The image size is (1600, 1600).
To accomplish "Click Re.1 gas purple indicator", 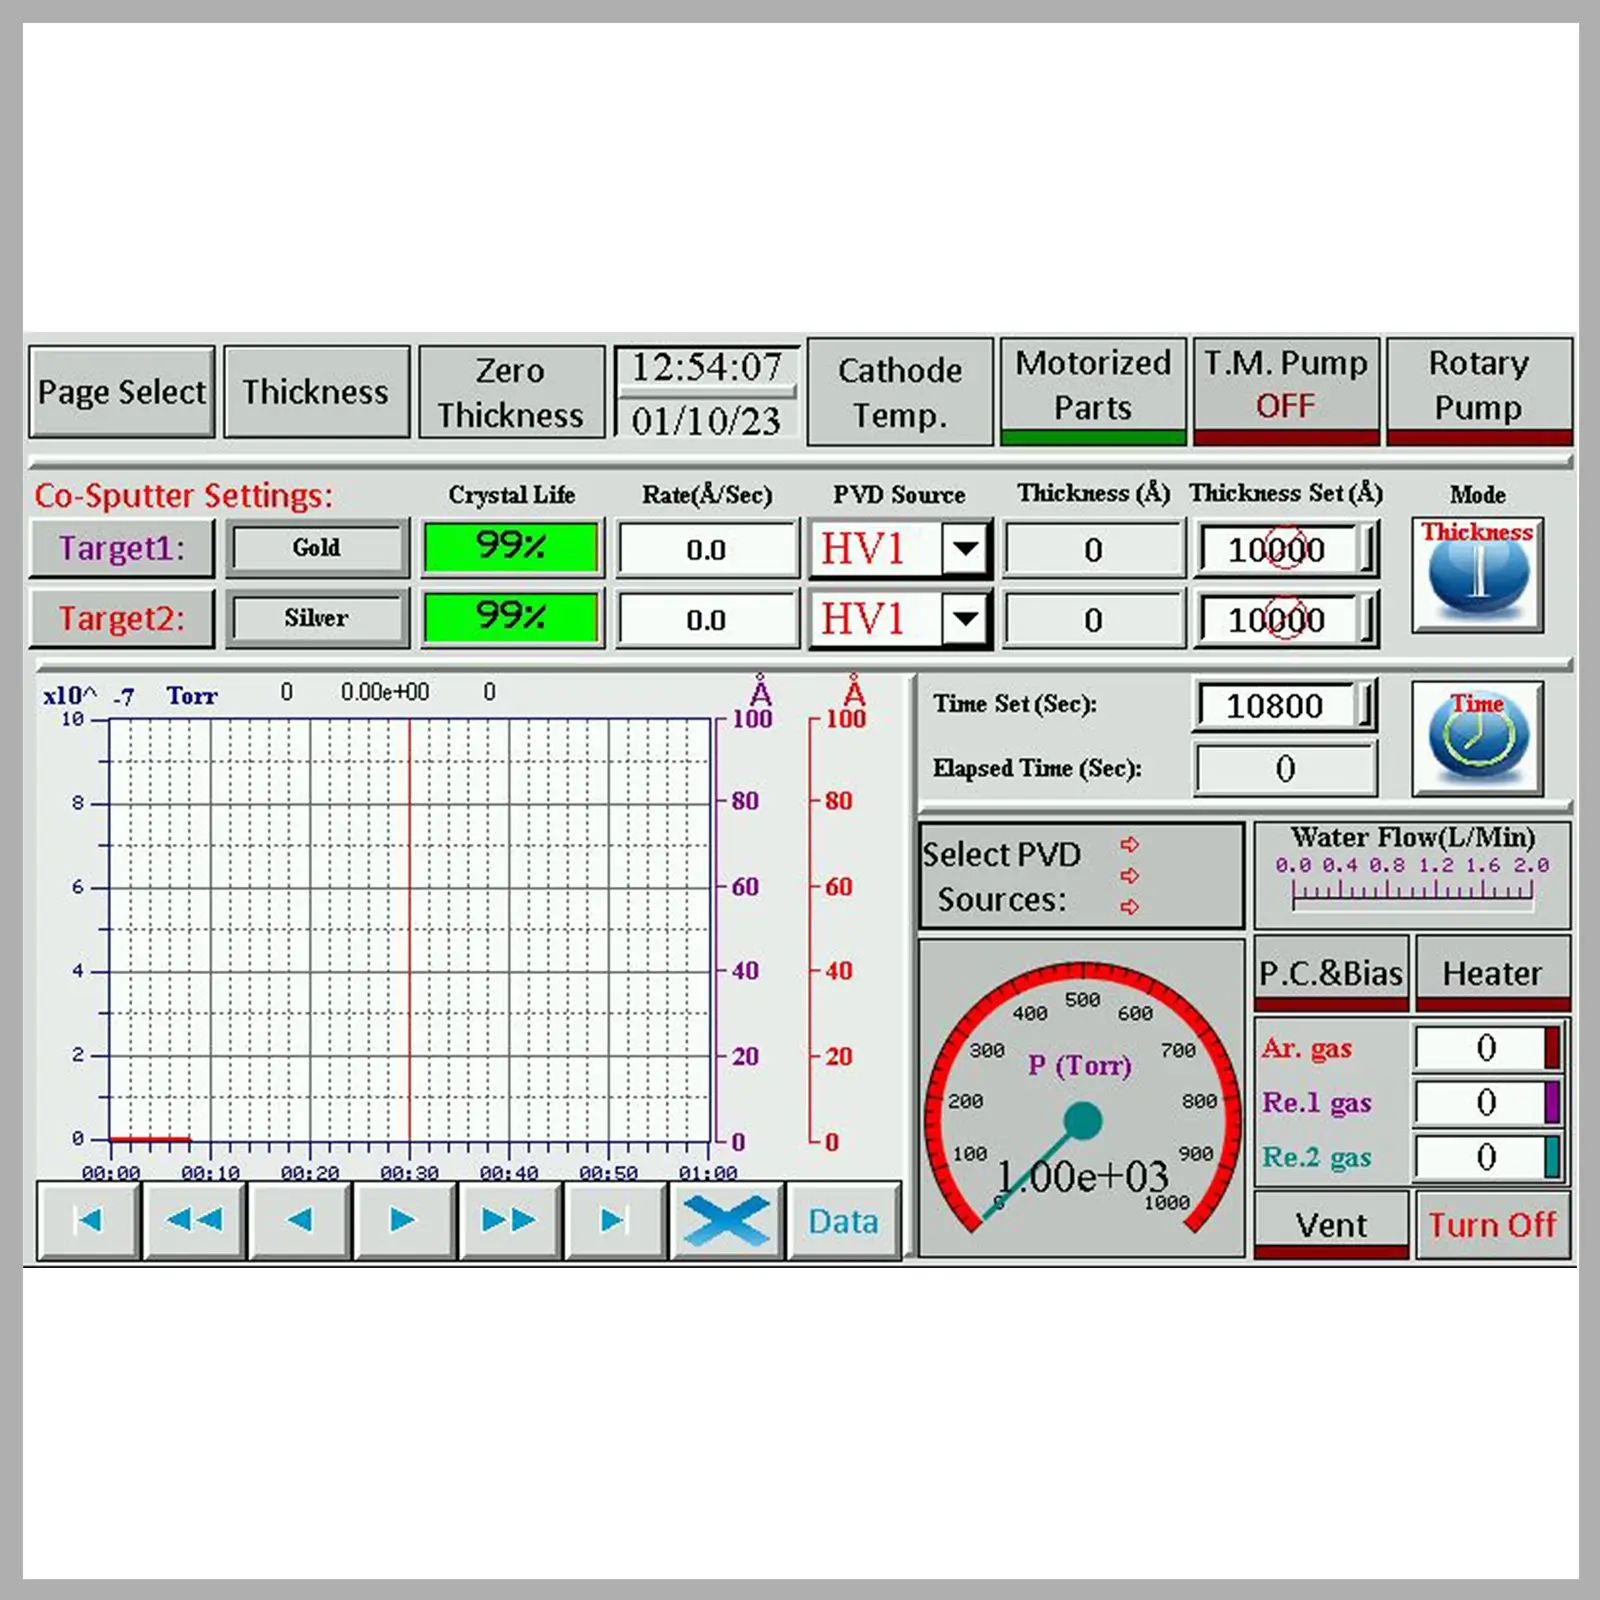I will coord(1552,1102).
